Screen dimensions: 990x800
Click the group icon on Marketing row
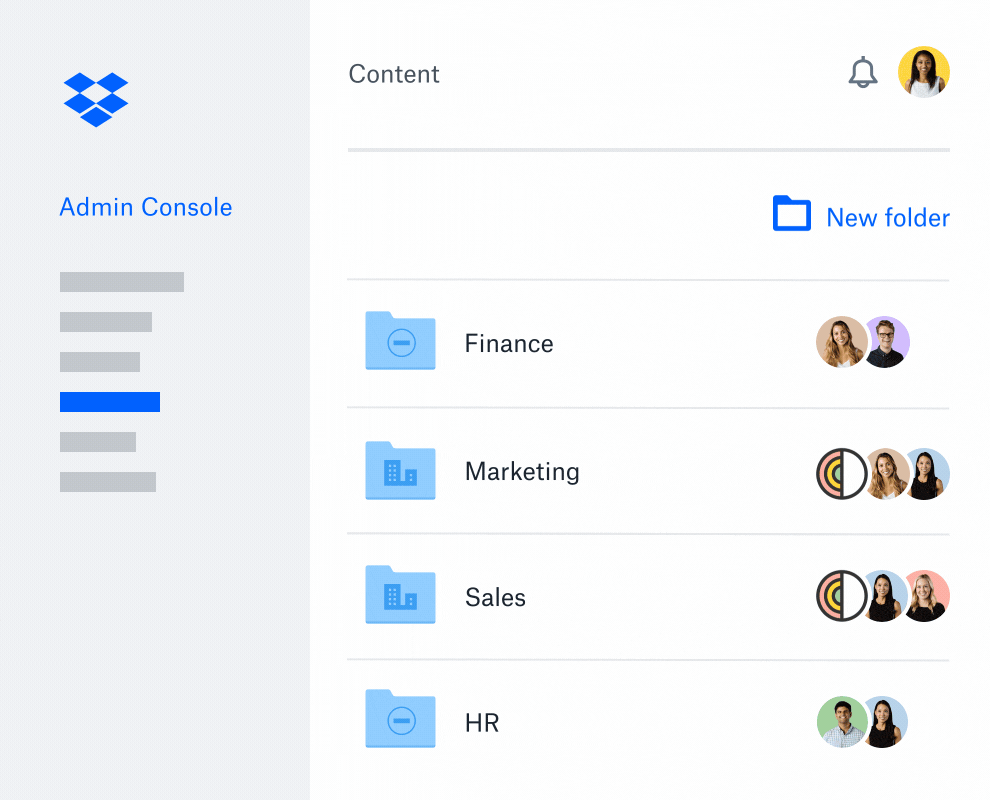840,474
